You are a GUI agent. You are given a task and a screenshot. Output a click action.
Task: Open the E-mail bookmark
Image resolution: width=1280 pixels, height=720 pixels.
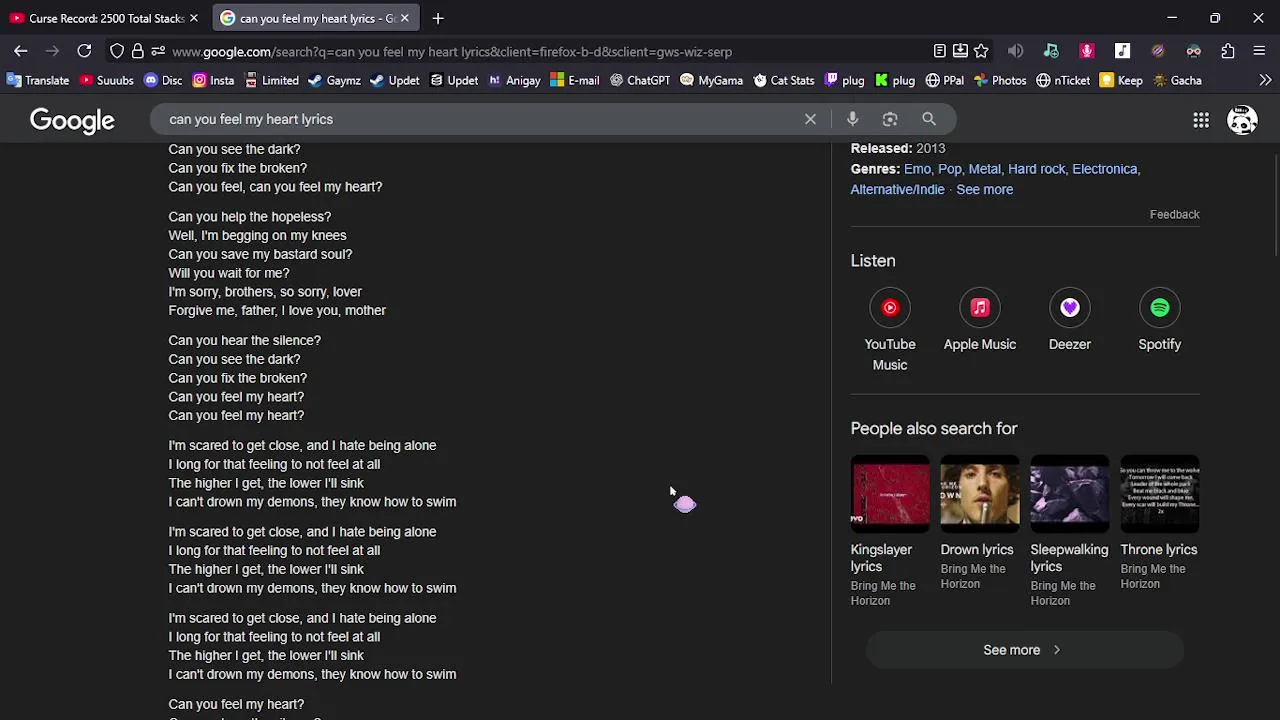point(575,80)
